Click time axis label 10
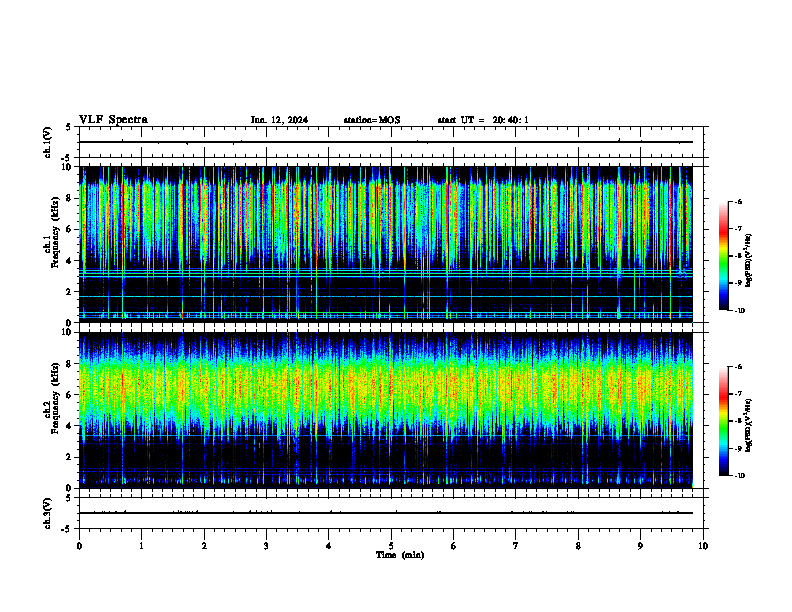792x612 pixels. [x=703, y=546]
